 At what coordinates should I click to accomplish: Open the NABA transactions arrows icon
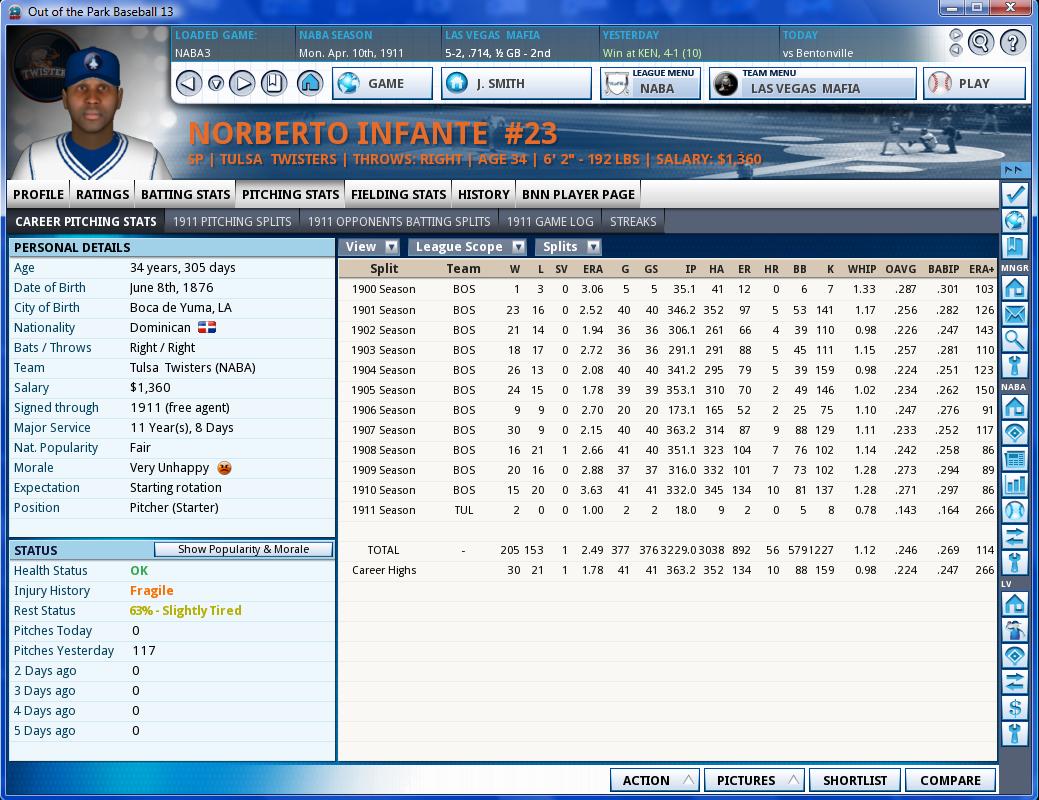(x=1014, y=536)
